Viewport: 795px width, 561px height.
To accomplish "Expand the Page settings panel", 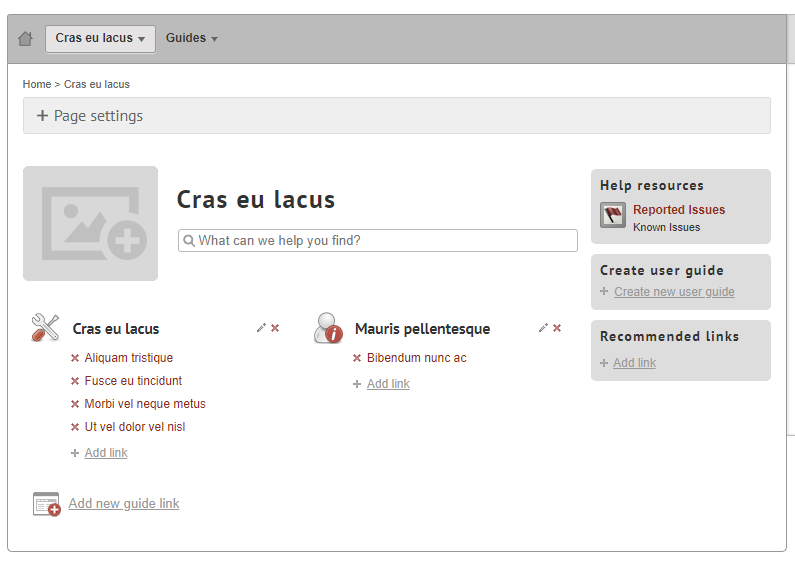I will (90, 116).
